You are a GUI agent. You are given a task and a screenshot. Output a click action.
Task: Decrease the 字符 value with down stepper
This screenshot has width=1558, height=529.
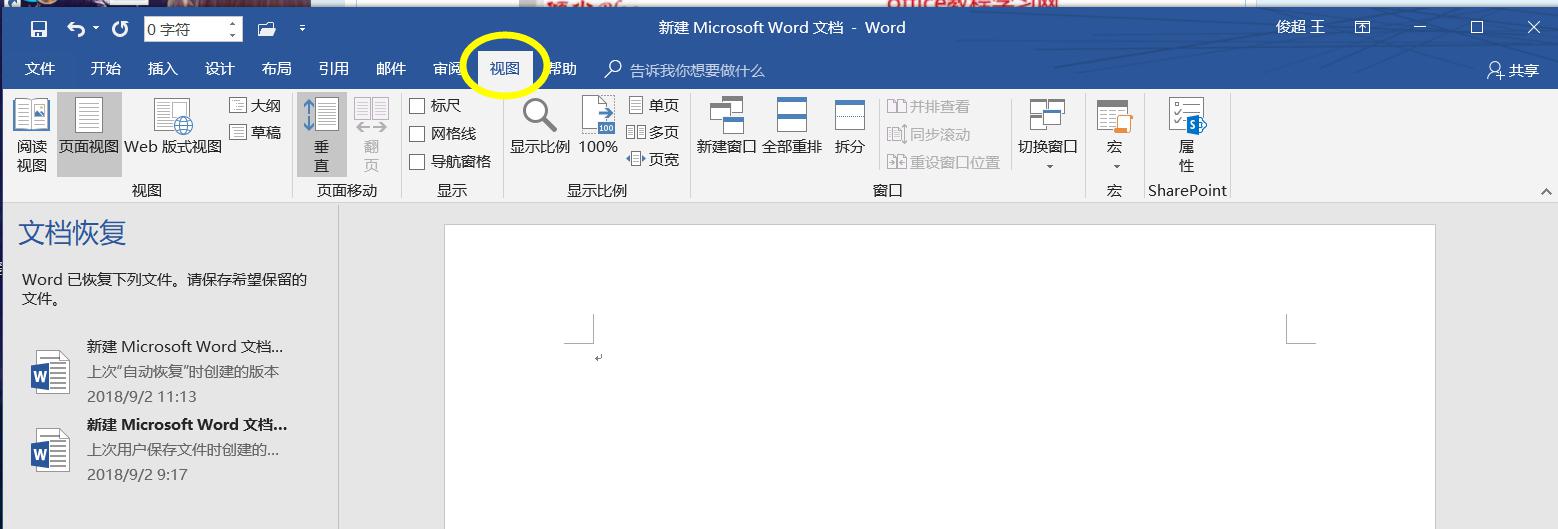tap(233, 35)
